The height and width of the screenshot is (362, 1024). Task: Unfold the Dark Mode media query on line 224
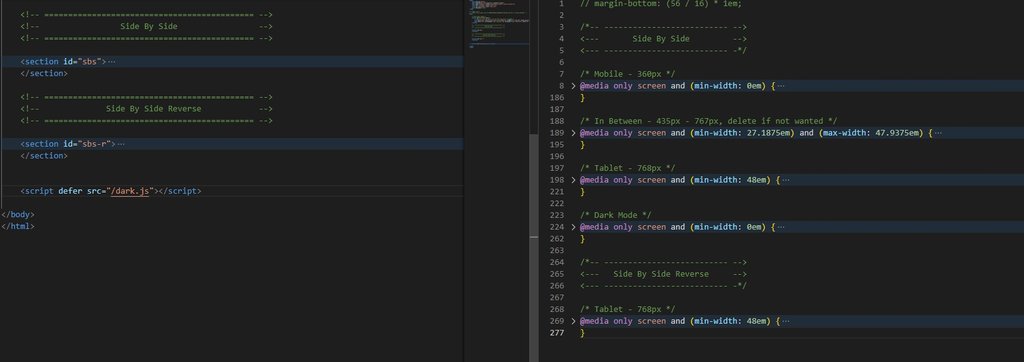click(x=573, y=227)
